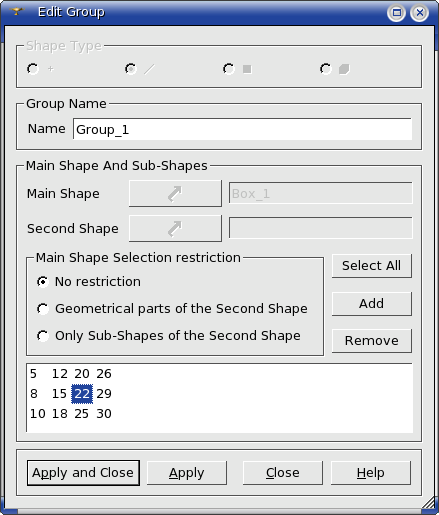The width and height of the screenshot is (439, 515).
Task: Select the face shape type radio button
Action: [229, 69]
